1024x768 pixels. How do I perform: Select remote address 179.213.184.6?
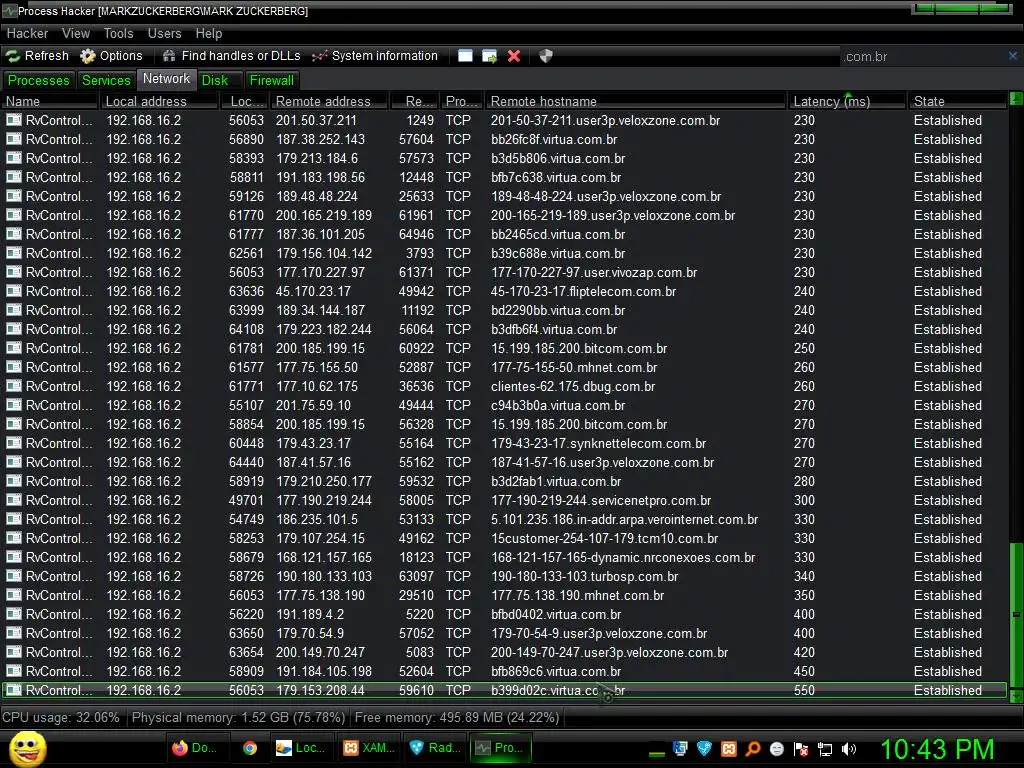317,158
